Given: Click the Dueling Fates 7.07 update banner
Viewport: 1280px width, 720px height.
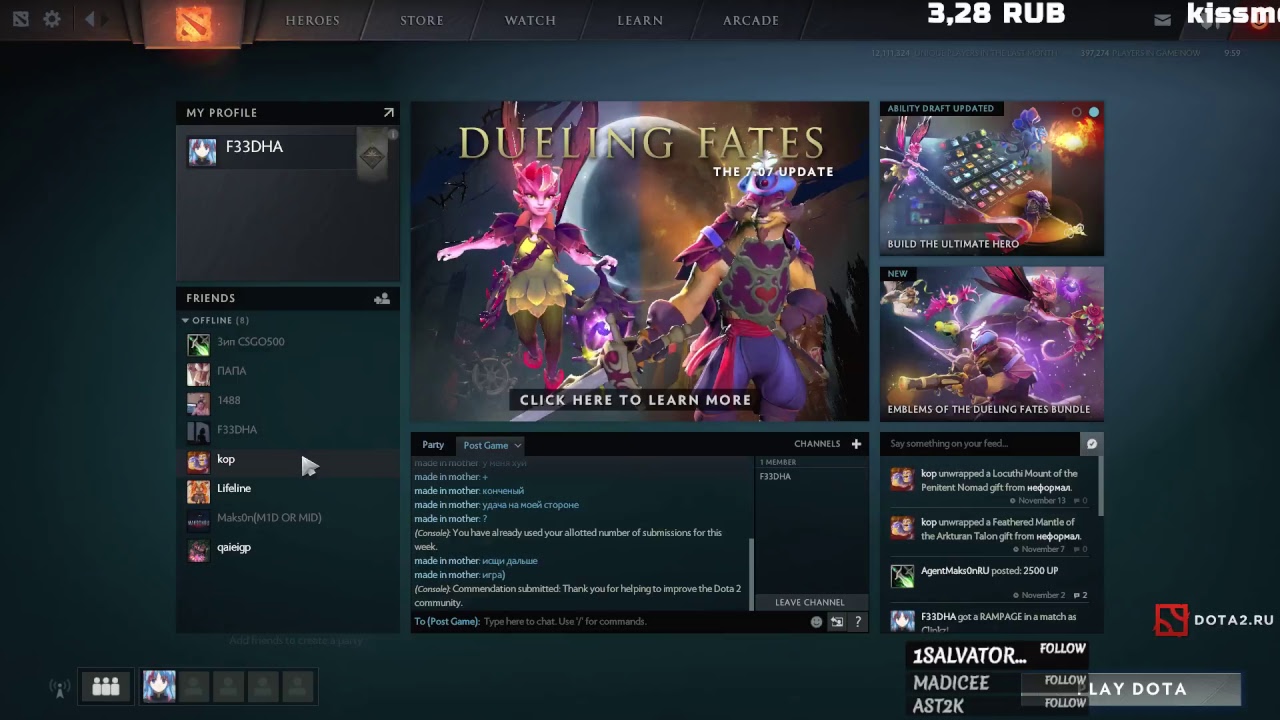Looking at the screenshot, I should point(640,261).
